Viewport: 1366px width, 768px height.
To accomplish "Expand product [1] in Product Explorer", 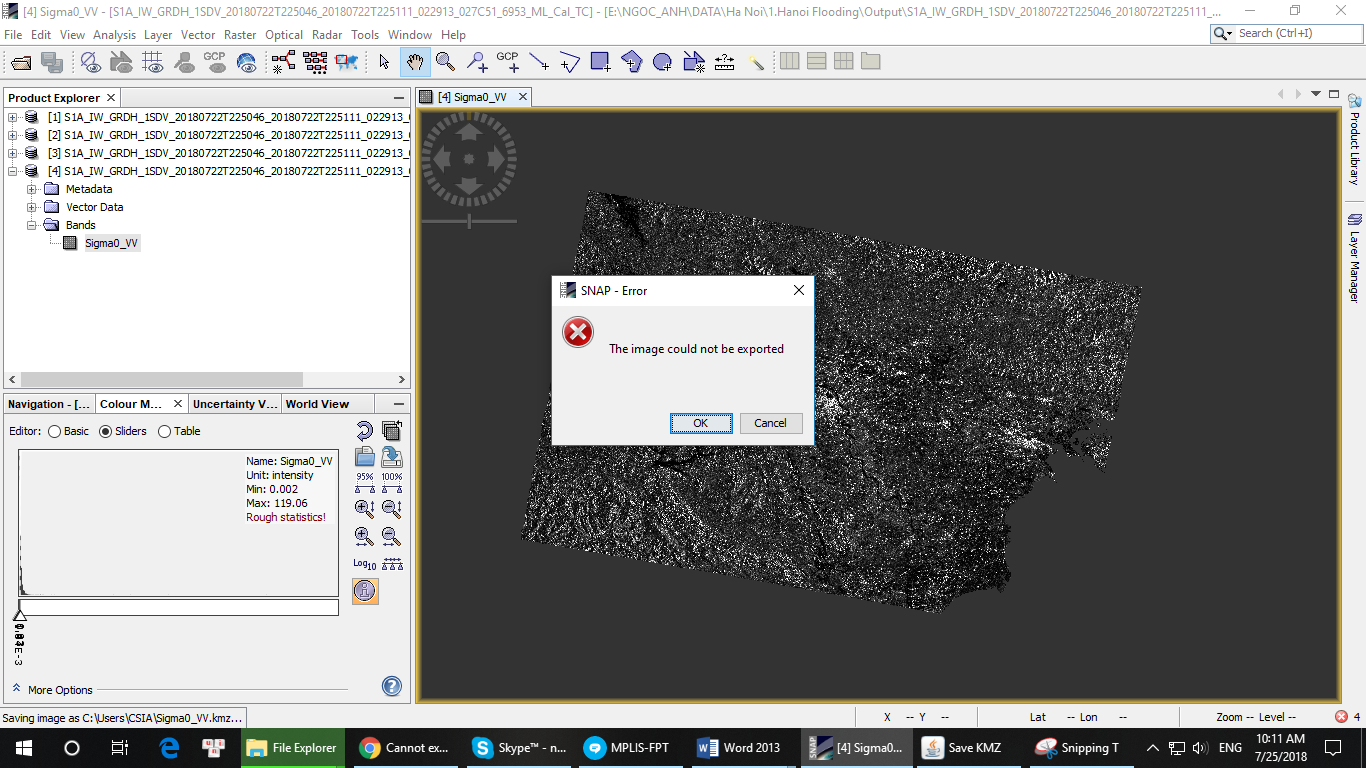I will point(13,117).
